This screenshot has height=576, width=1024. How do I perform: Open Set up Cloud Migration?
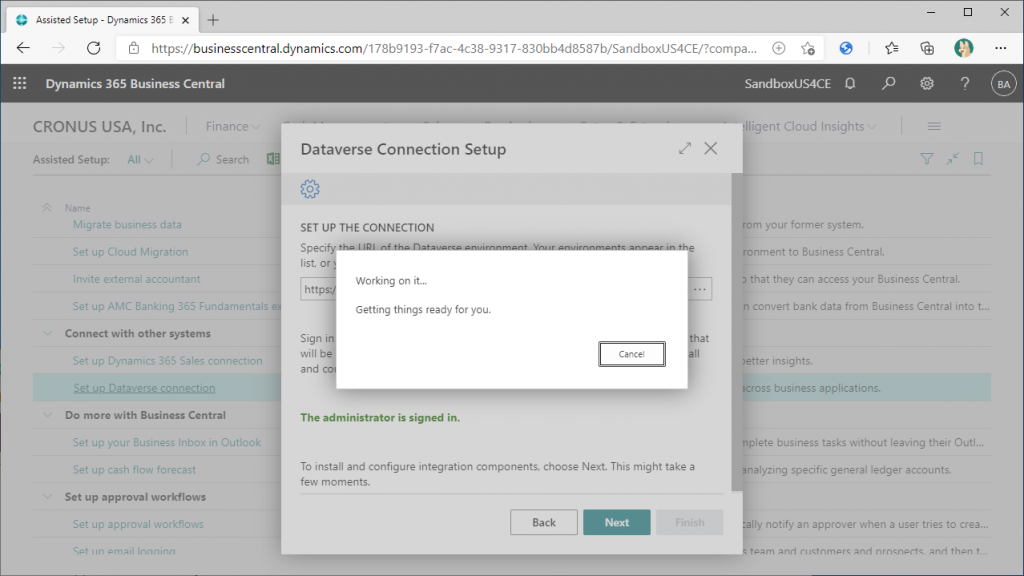pos(131,252)
